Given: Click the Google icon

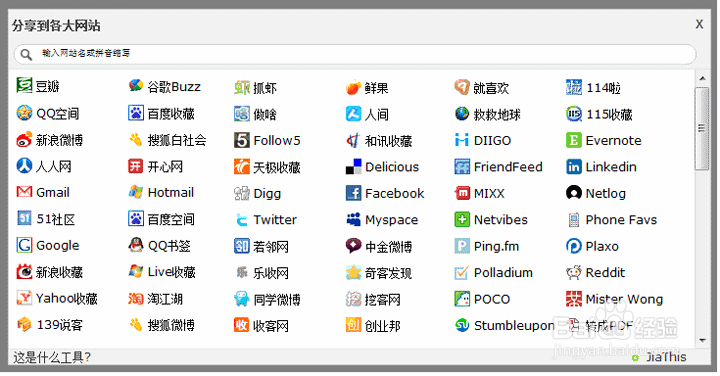Looking at the screenshot, I should 24,245.
